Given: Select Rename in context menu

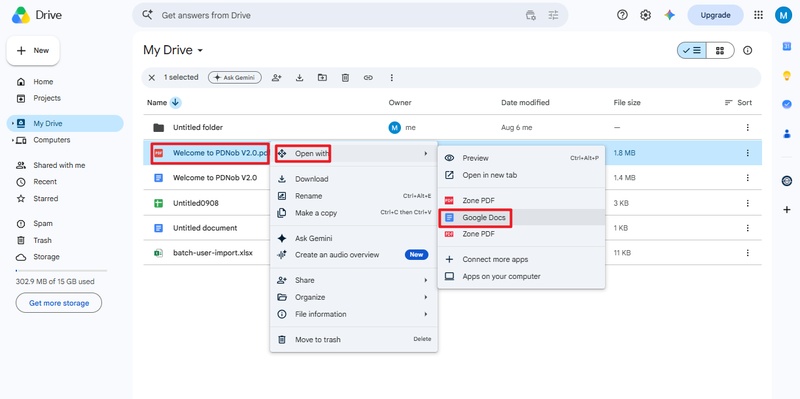Looking at the screenshot, I should [354, 196].
